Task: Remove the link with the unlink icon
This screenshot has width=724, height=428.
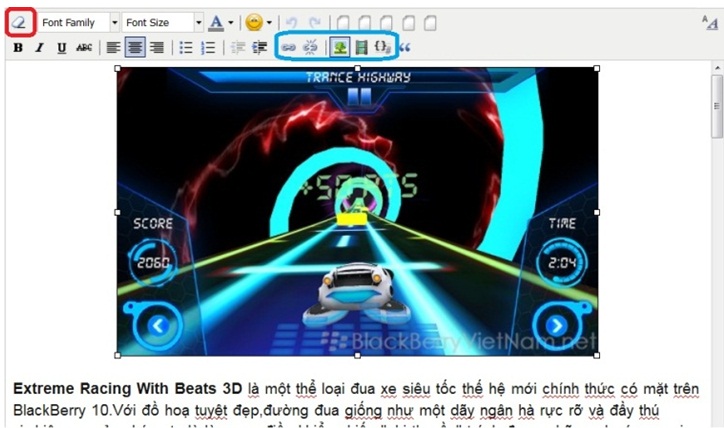Action: coord(310,47)
